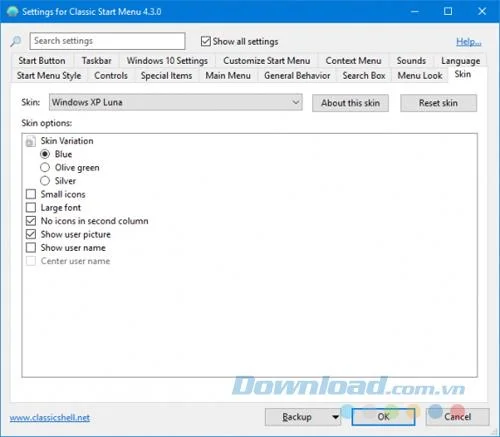Viewport: 500px width, 437px height.
Task: Toggle the Show user name checkbox
Action: click(x=31, y=247)
